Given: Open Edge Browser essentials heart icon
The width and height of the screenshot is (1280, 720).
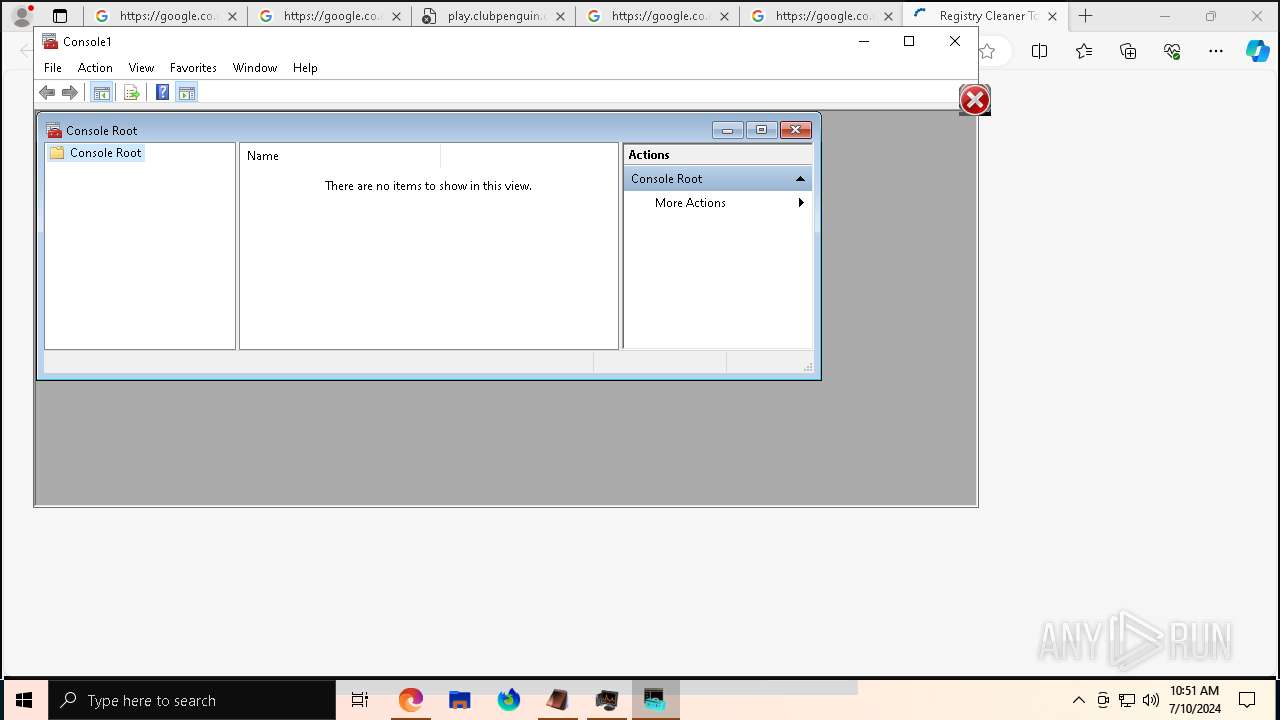Looking at the screenshot, I should [x=1172, y=52].
